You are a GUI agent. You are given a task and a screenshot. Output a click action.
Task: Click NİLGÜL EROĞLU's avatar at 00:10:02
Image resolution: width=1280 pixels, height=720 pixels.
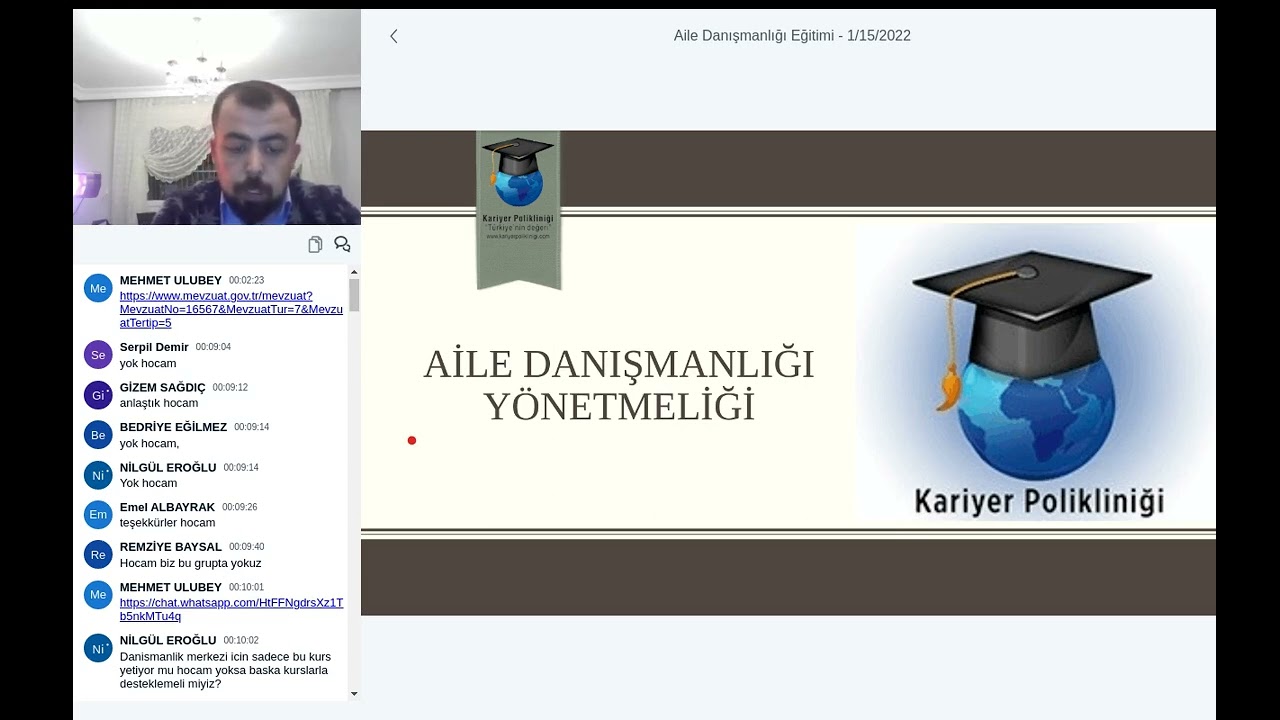click(x=98, y=648)
